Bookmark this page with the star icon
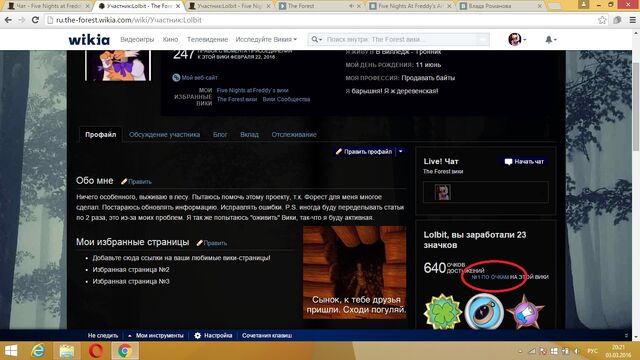640x360 pixels. coord(602,20)
